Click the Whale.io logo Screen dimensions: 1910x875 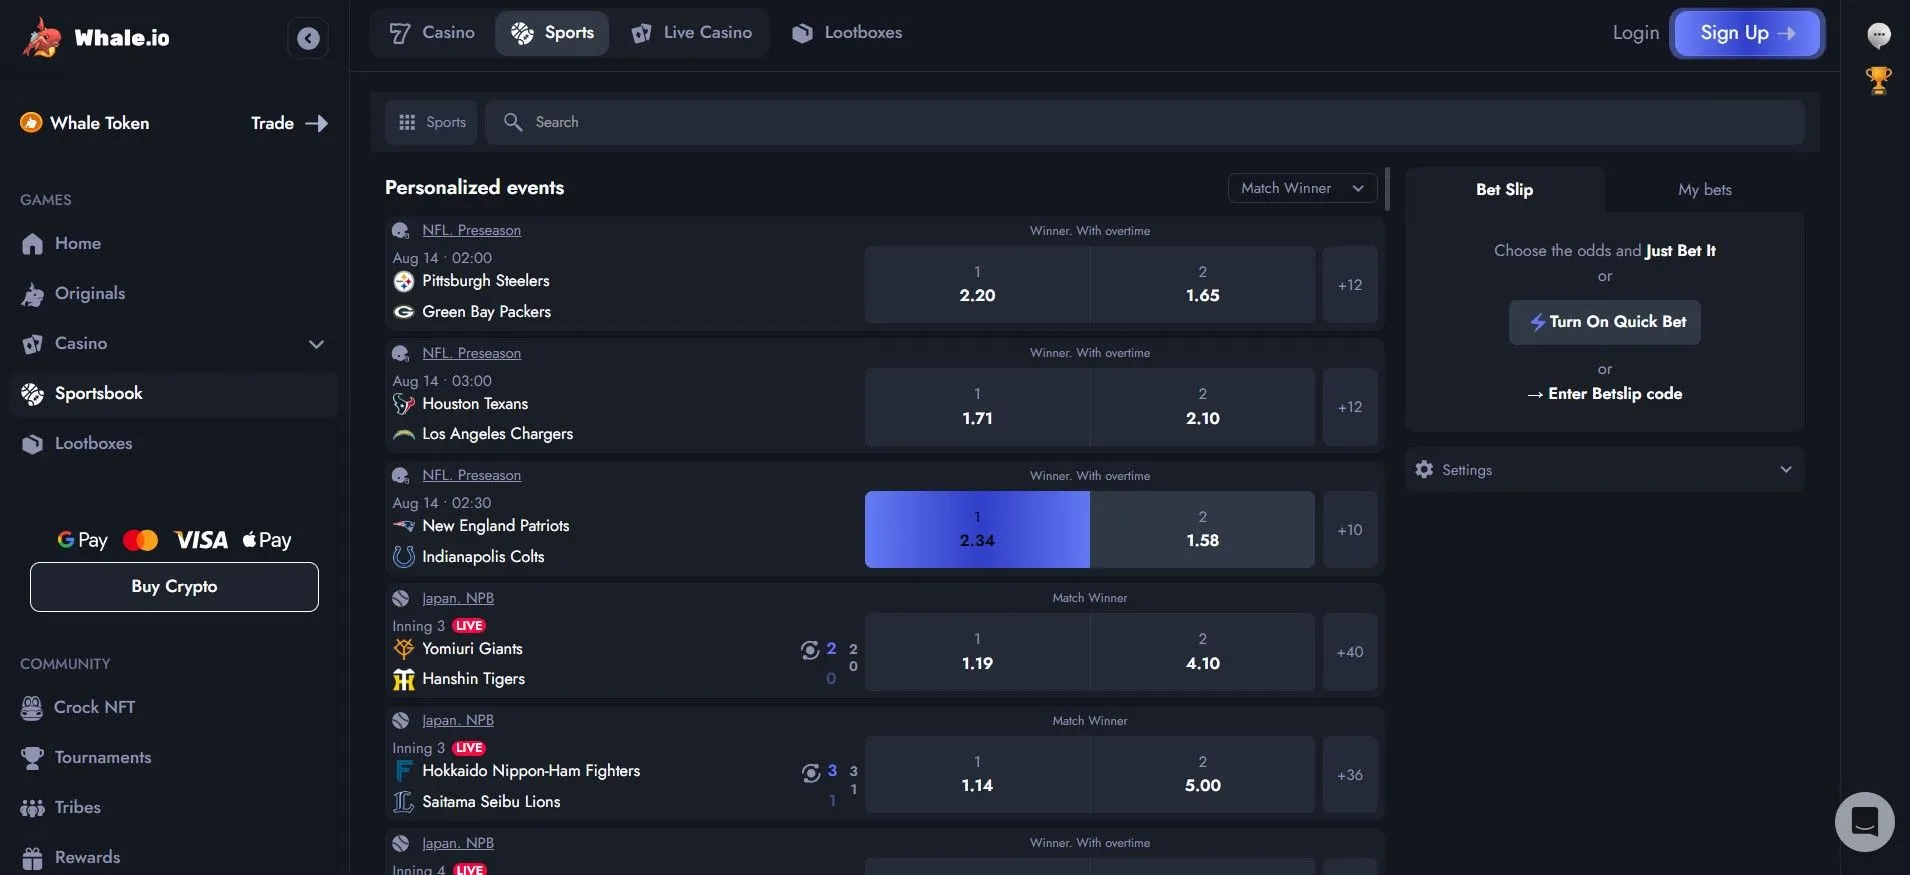96,38
